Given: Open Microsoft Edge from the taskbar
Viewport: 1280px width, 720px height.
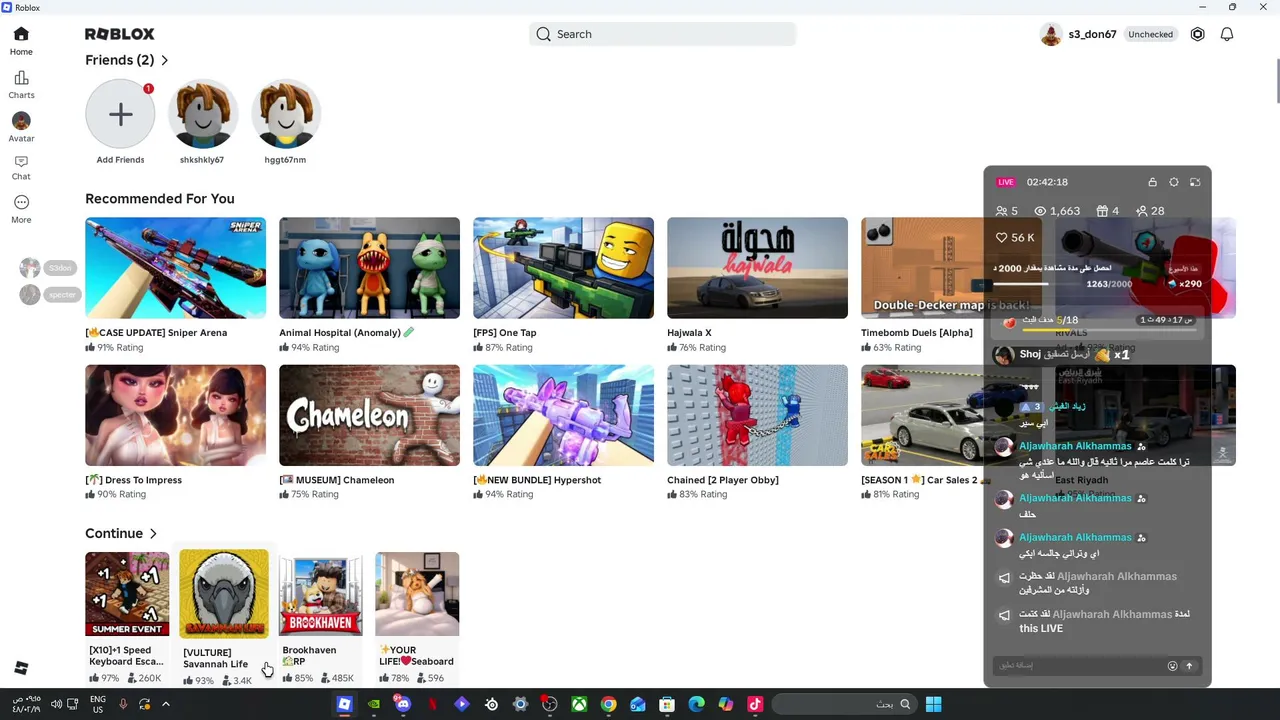Looking at the screenshot, I should click(x=696, y=704).
